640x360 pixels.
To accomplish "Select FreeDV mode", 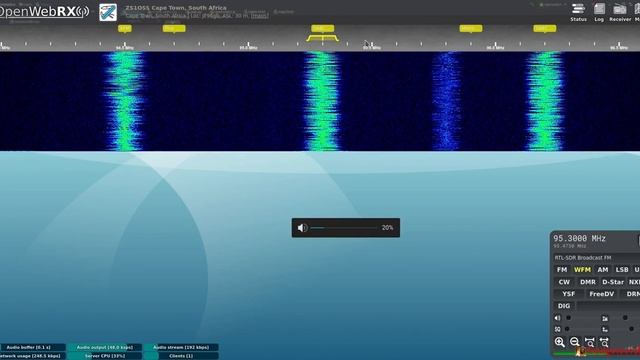I will coord(602,294).
